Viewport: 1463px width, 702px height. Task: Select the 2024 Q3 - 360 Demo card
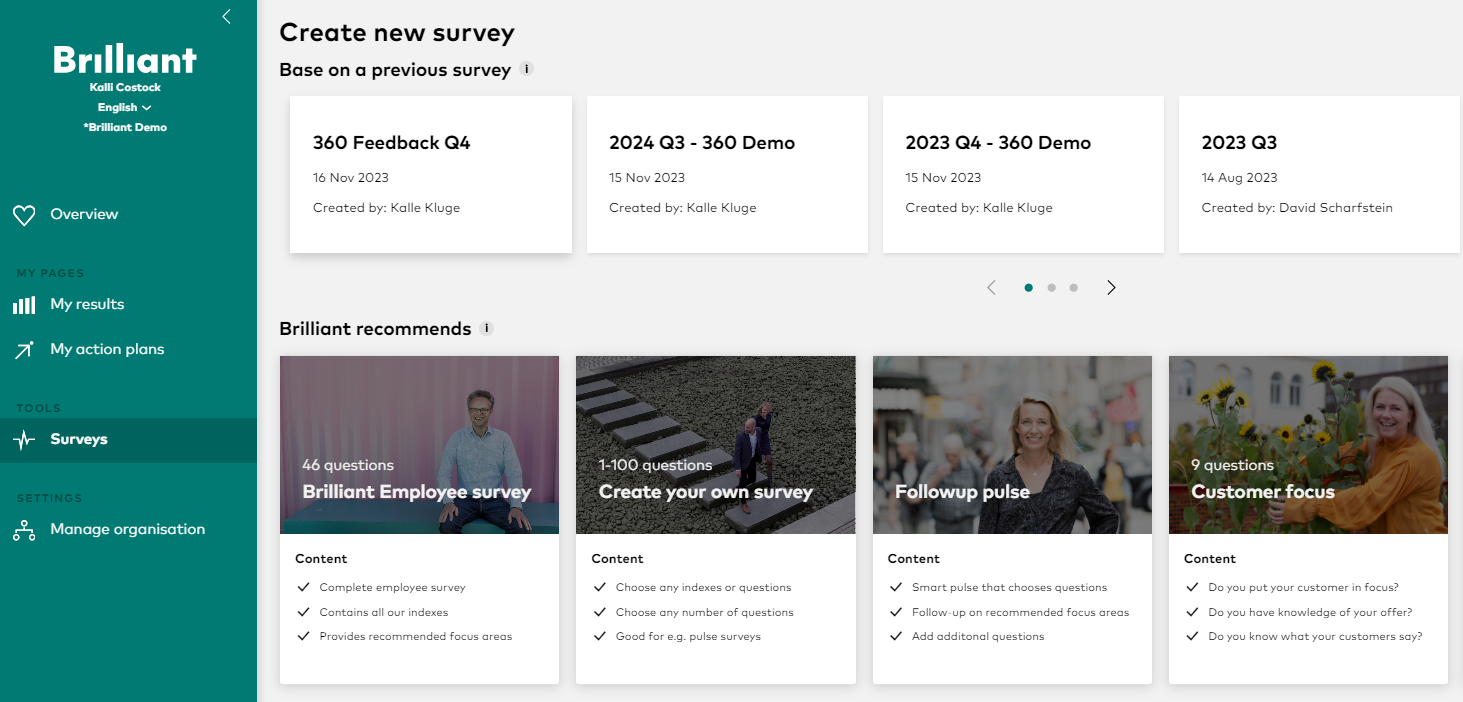coord(727,174)
